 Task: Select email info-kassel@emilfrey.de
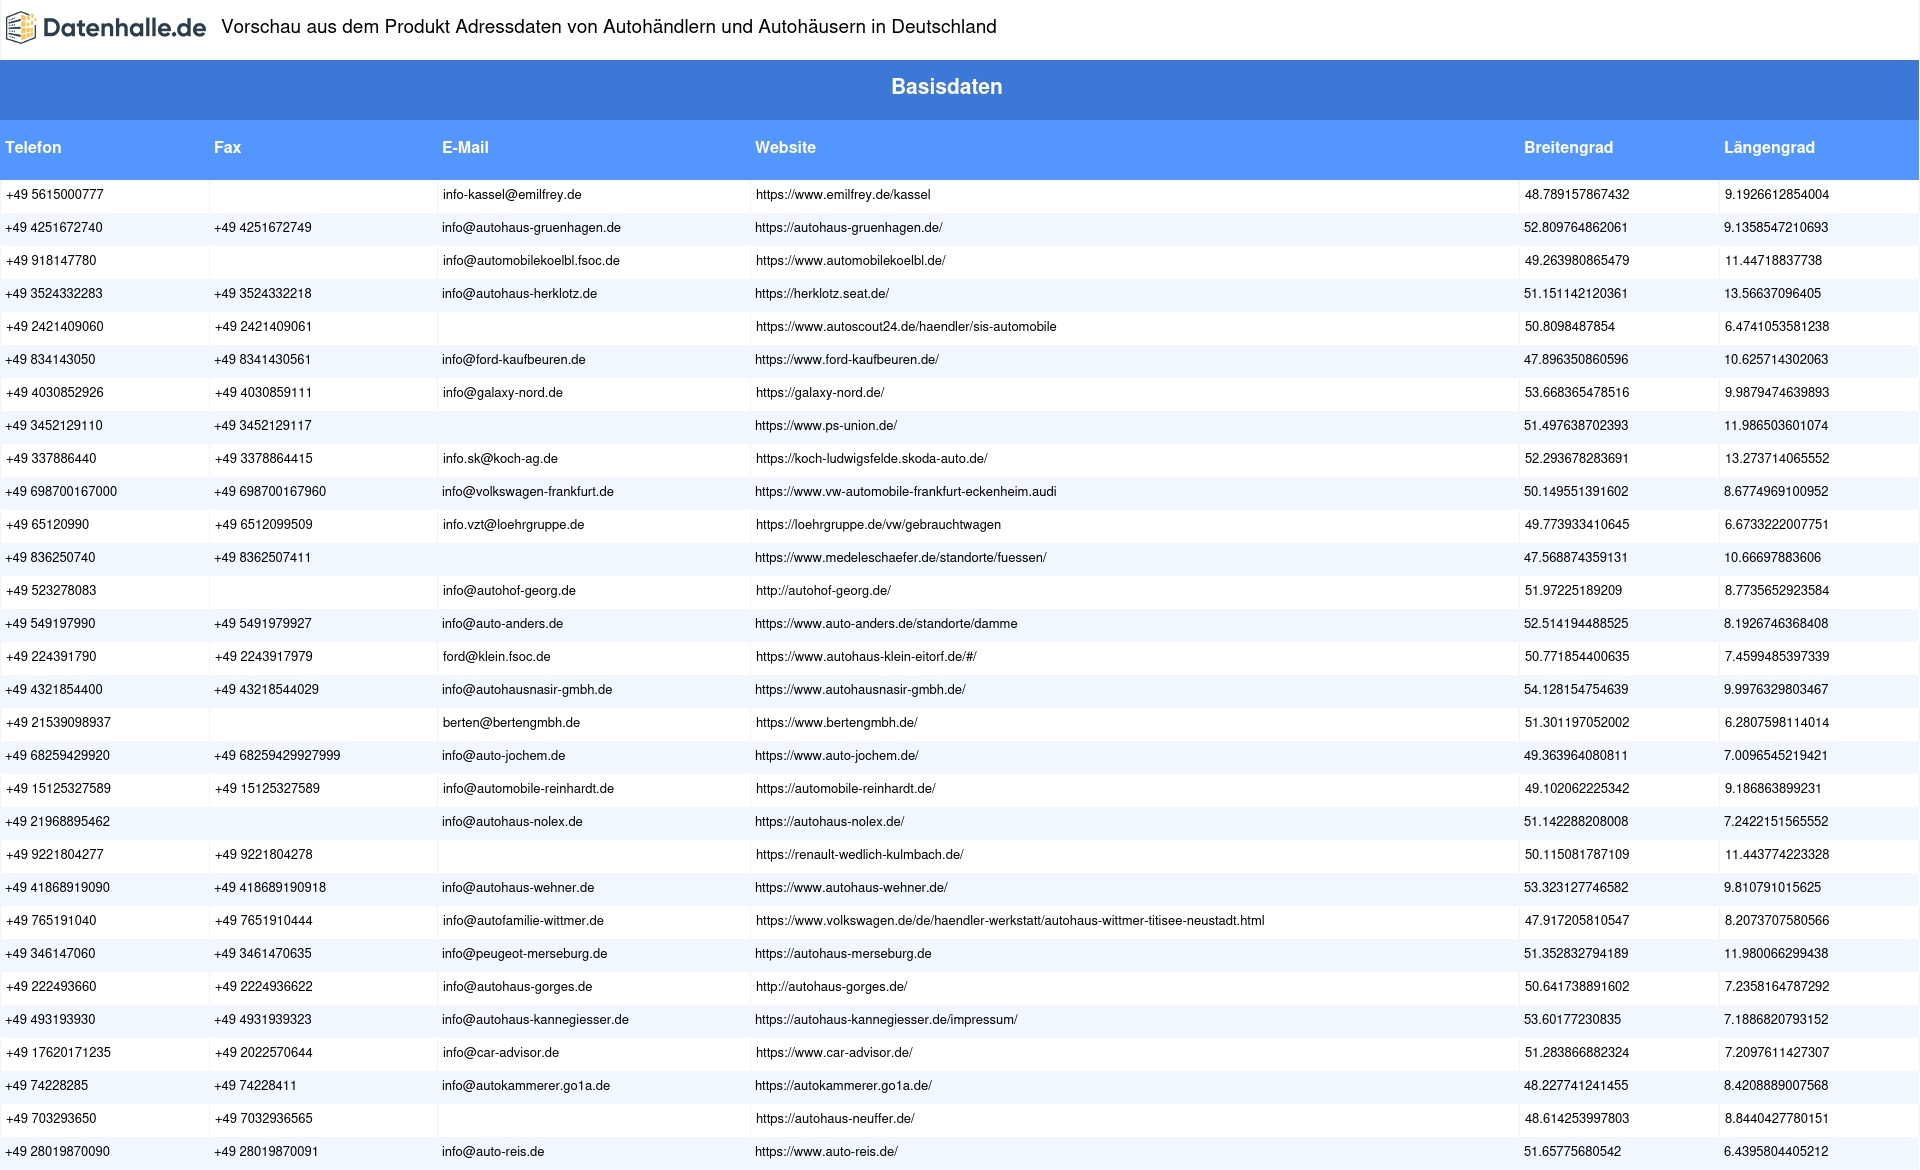click(x=512, y=195)
